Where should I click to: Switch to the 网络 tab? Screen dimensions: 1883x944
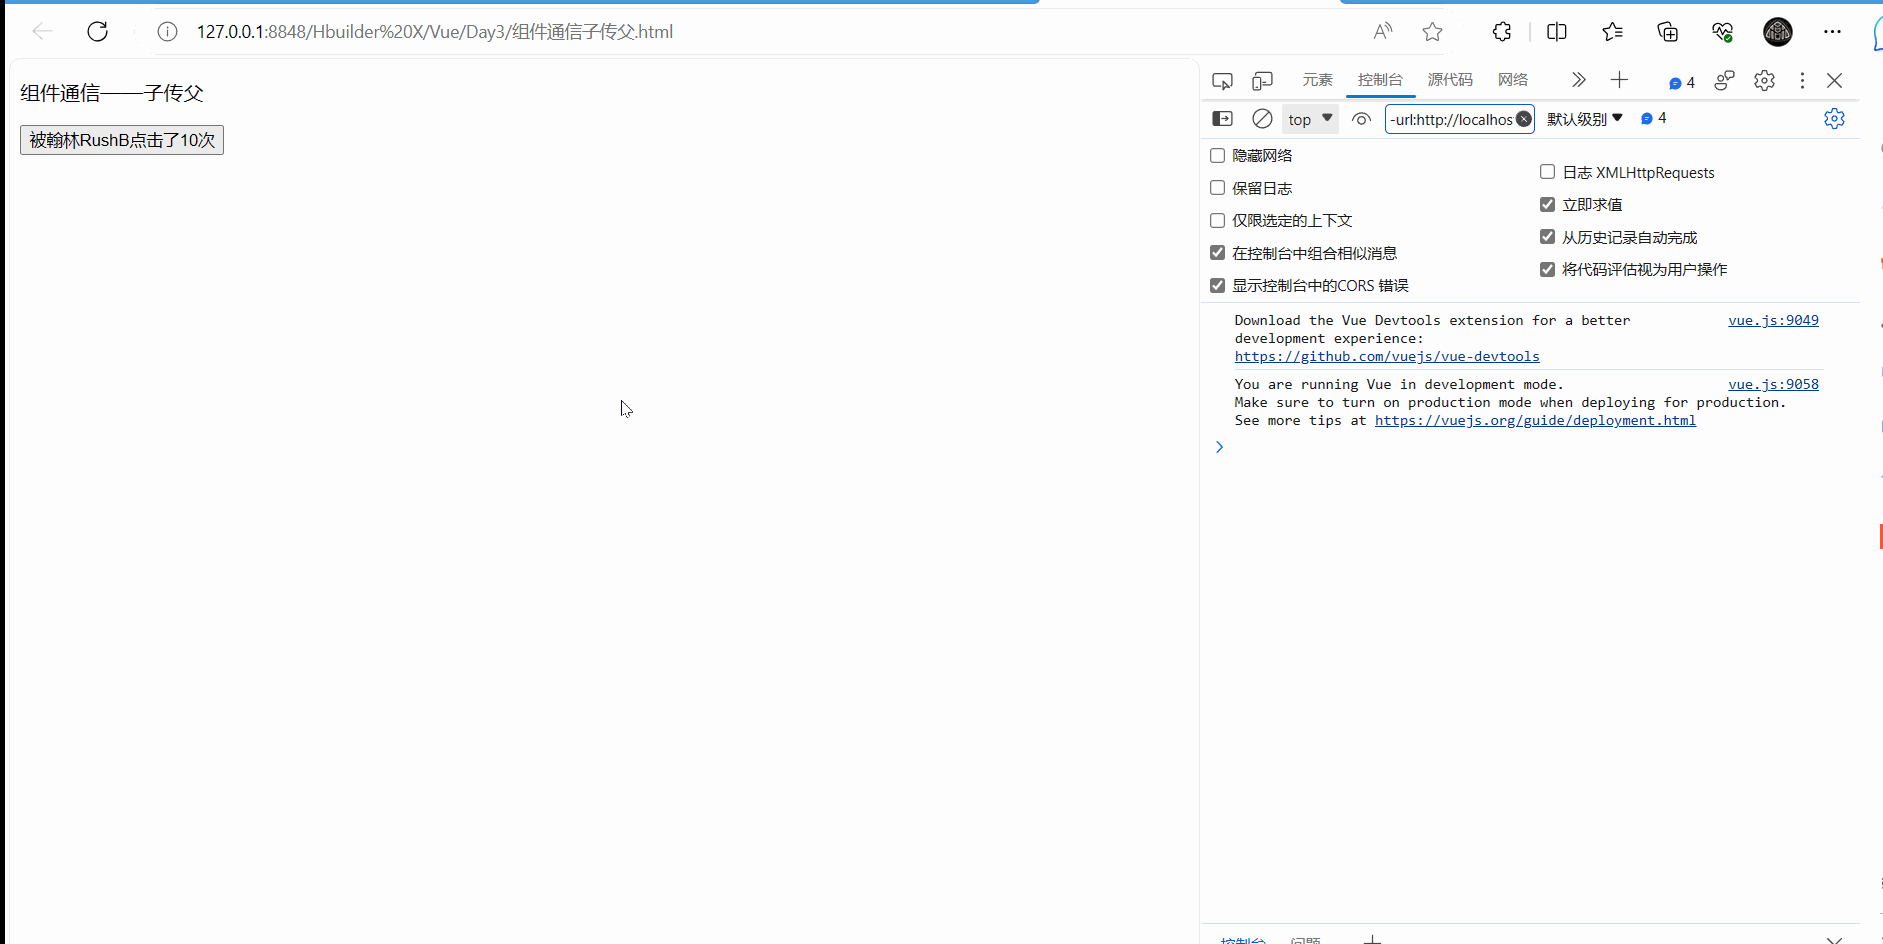pyautogui.click(x=1513, y=80)
